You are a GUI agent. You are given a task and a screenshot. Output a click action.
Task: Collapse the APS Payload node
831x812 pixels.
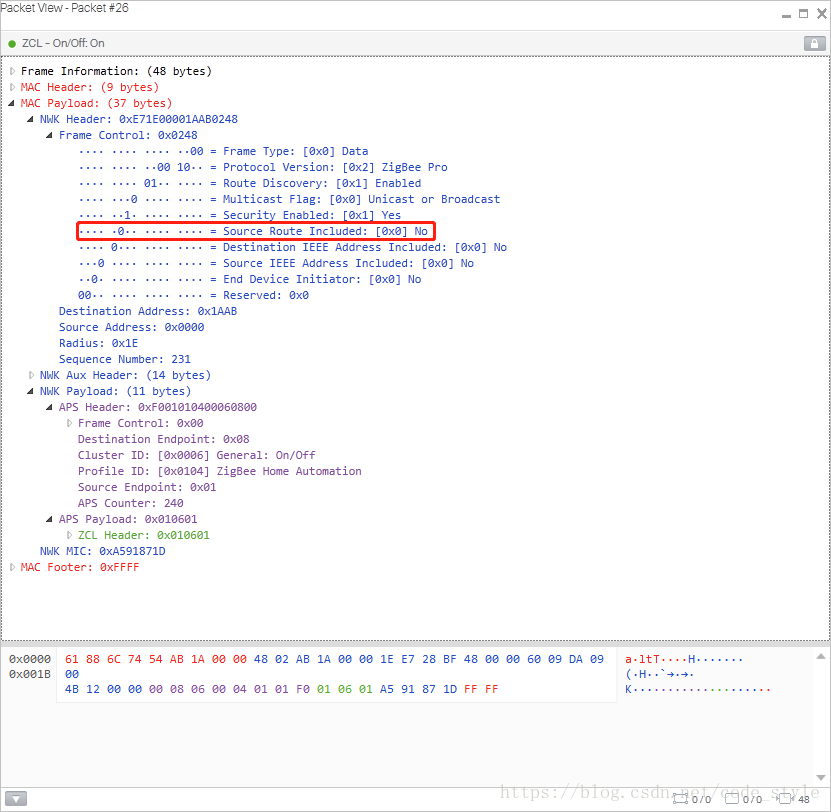pyautogui.click(x=50, y=519)
